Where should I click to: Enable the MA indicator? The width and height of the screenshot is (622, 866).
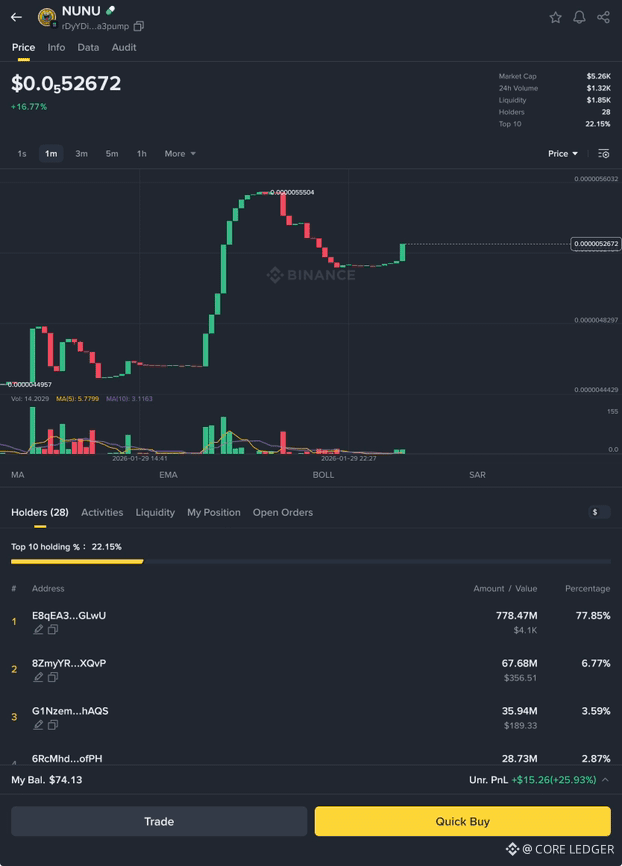pyautogui.click(x=18, y=474)
